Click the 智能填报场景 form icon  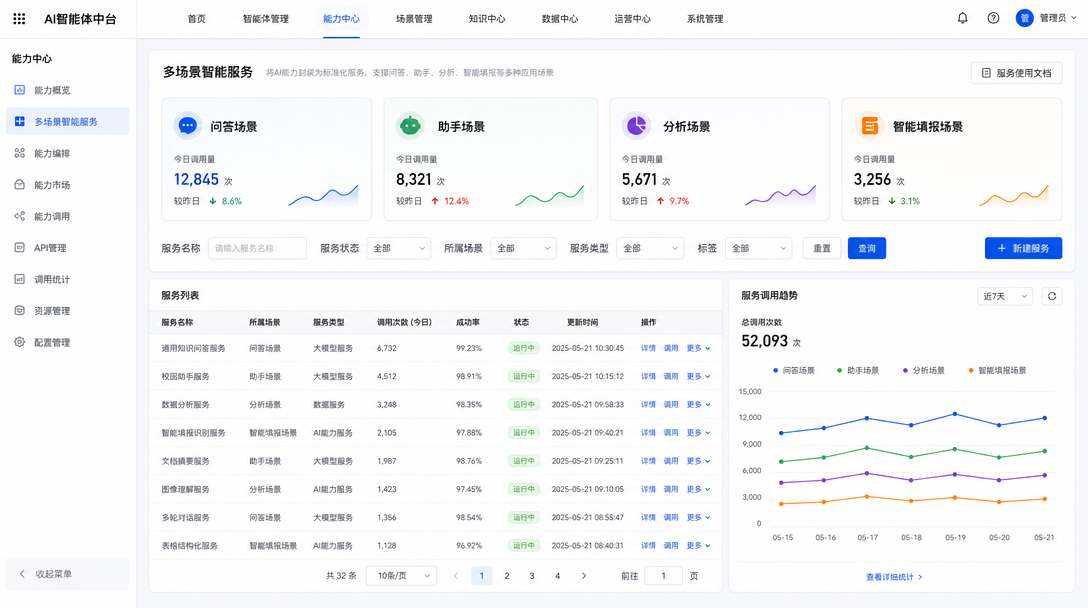pyautogui.click(x=869, y=126)
